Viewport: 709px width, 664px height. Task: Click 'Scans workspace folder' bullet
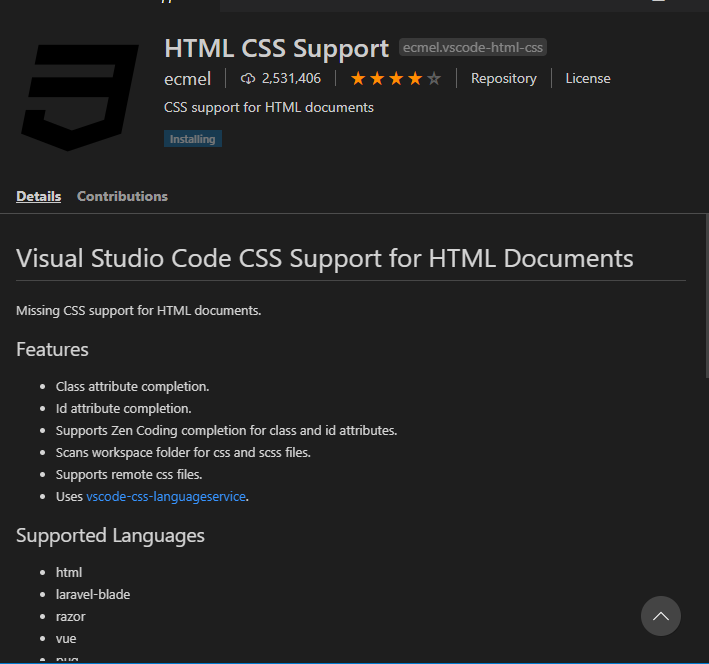(183, 453)
